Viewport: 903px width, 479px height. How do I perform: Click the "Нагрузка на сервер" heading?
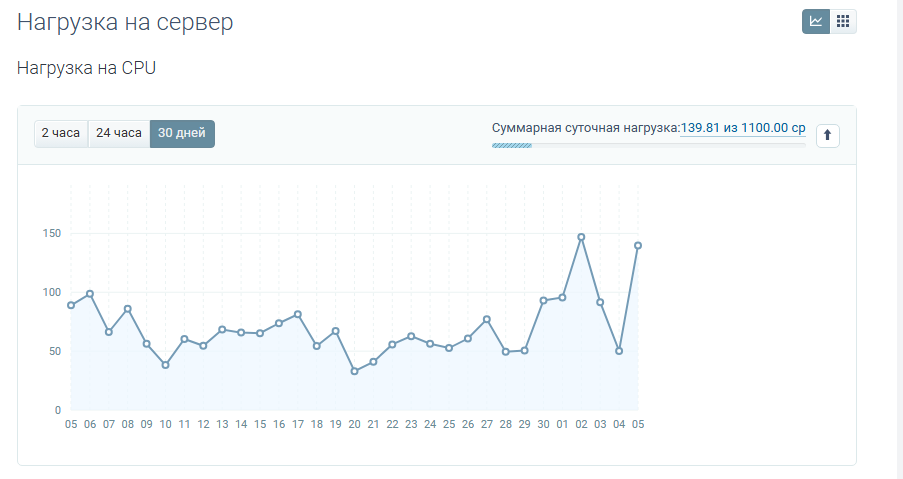[125, 22]
